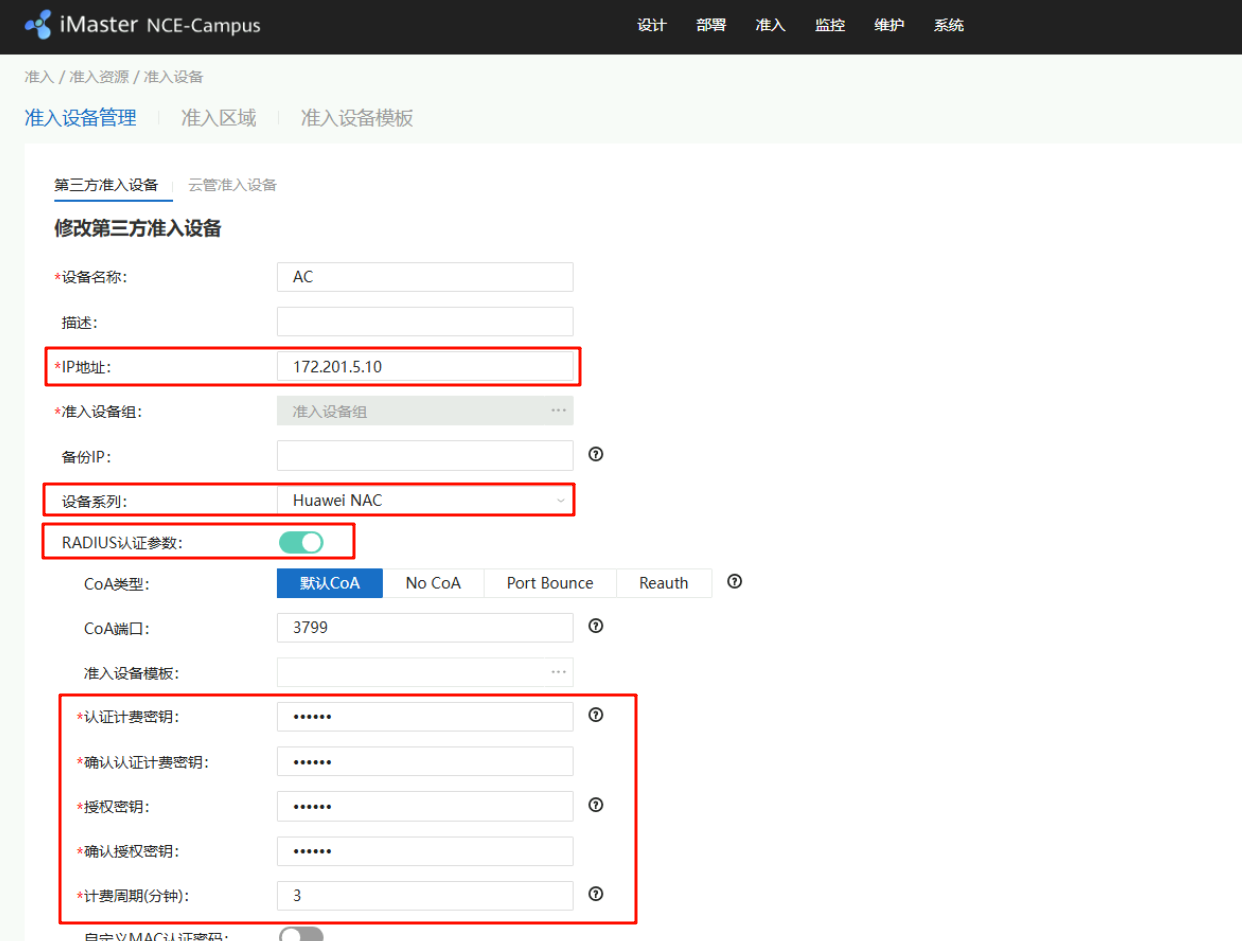Disable the RADIUS认证参数 toggle switch
Screen dimensions: 1242x941
301,542
